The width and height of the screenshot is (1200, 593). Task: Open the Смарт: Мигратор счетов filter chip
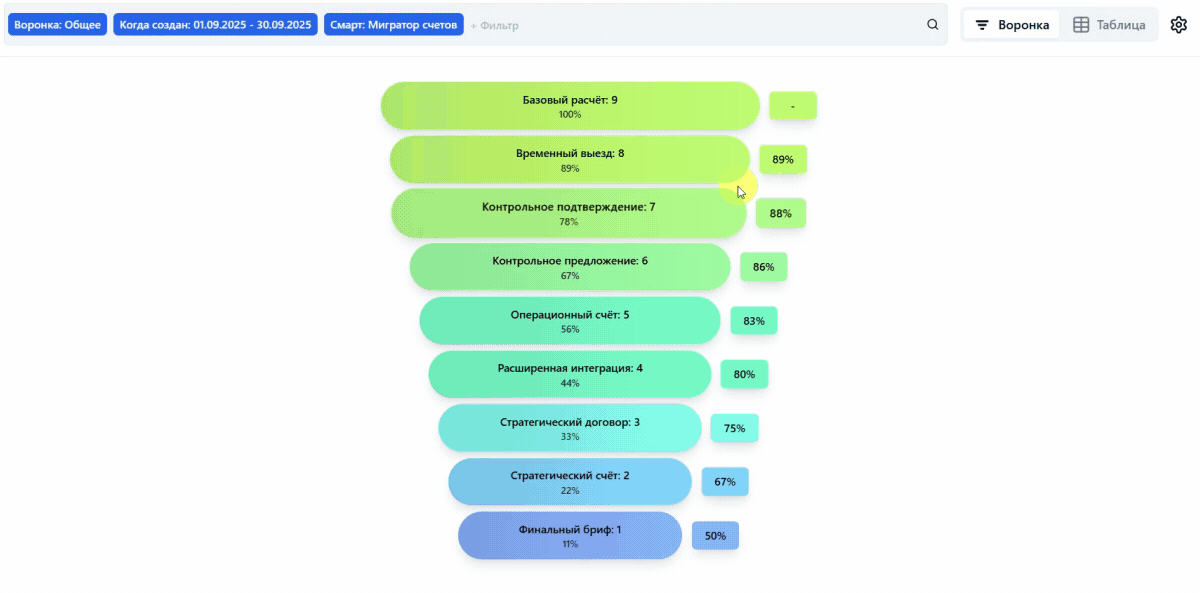(394, 25)
